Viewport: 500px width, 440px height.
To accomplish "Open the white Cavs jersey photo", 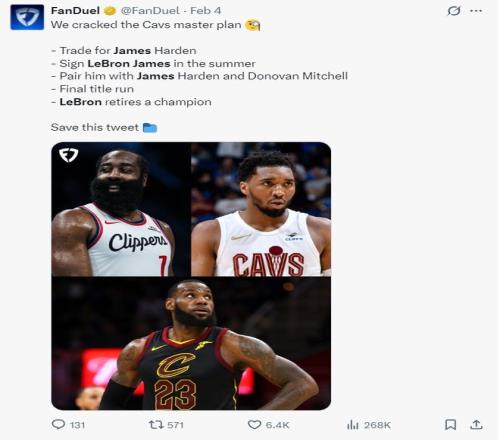I will (x=261, y=209).
